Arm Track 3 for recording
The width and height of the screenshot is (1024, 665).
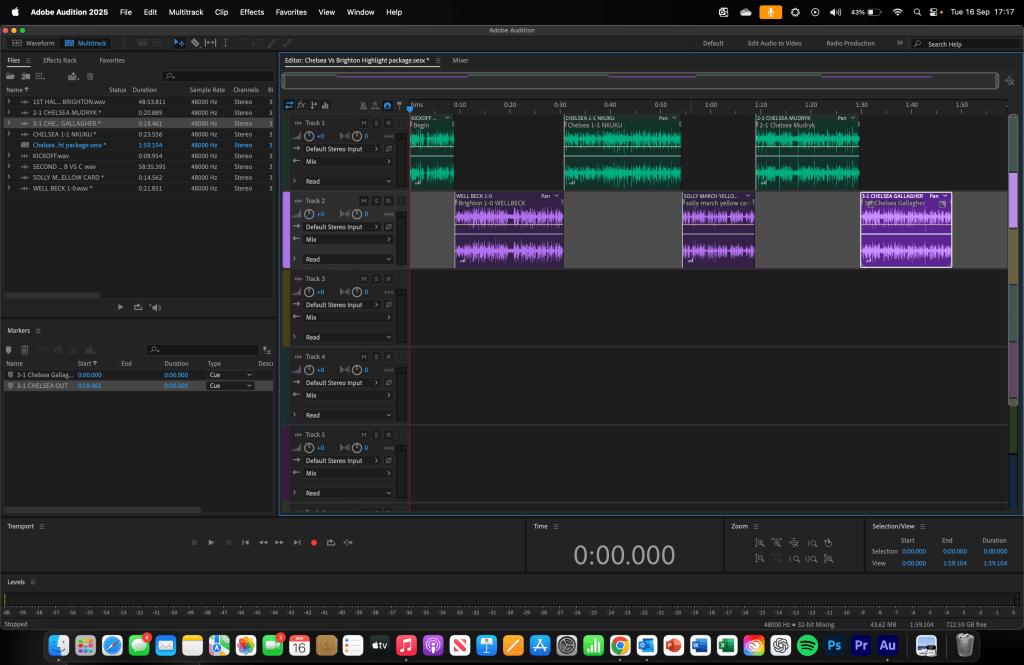click(388, 279)
